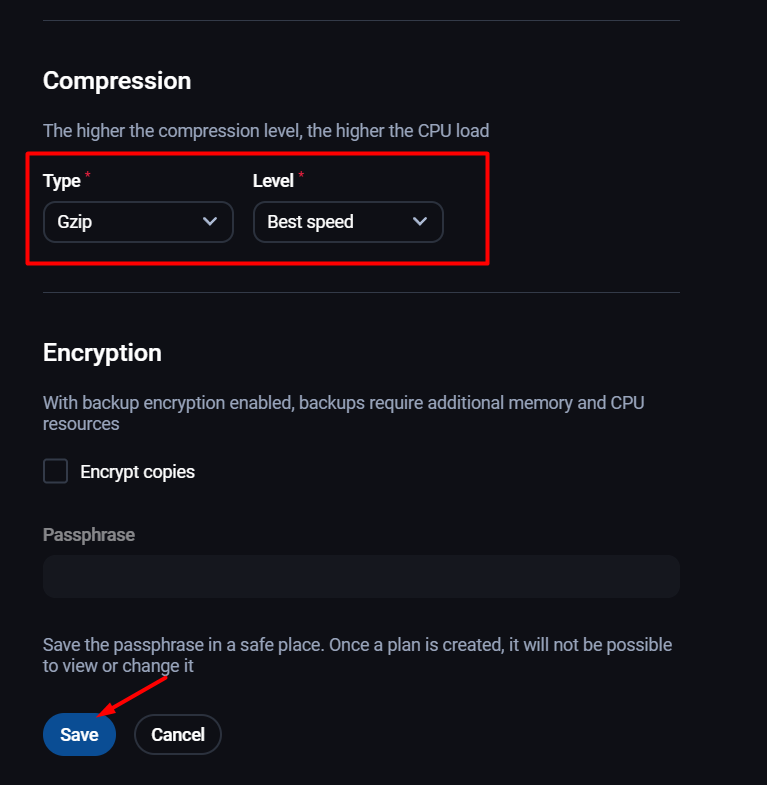
Task: Click the Level field label
Action: coord(273,181)
